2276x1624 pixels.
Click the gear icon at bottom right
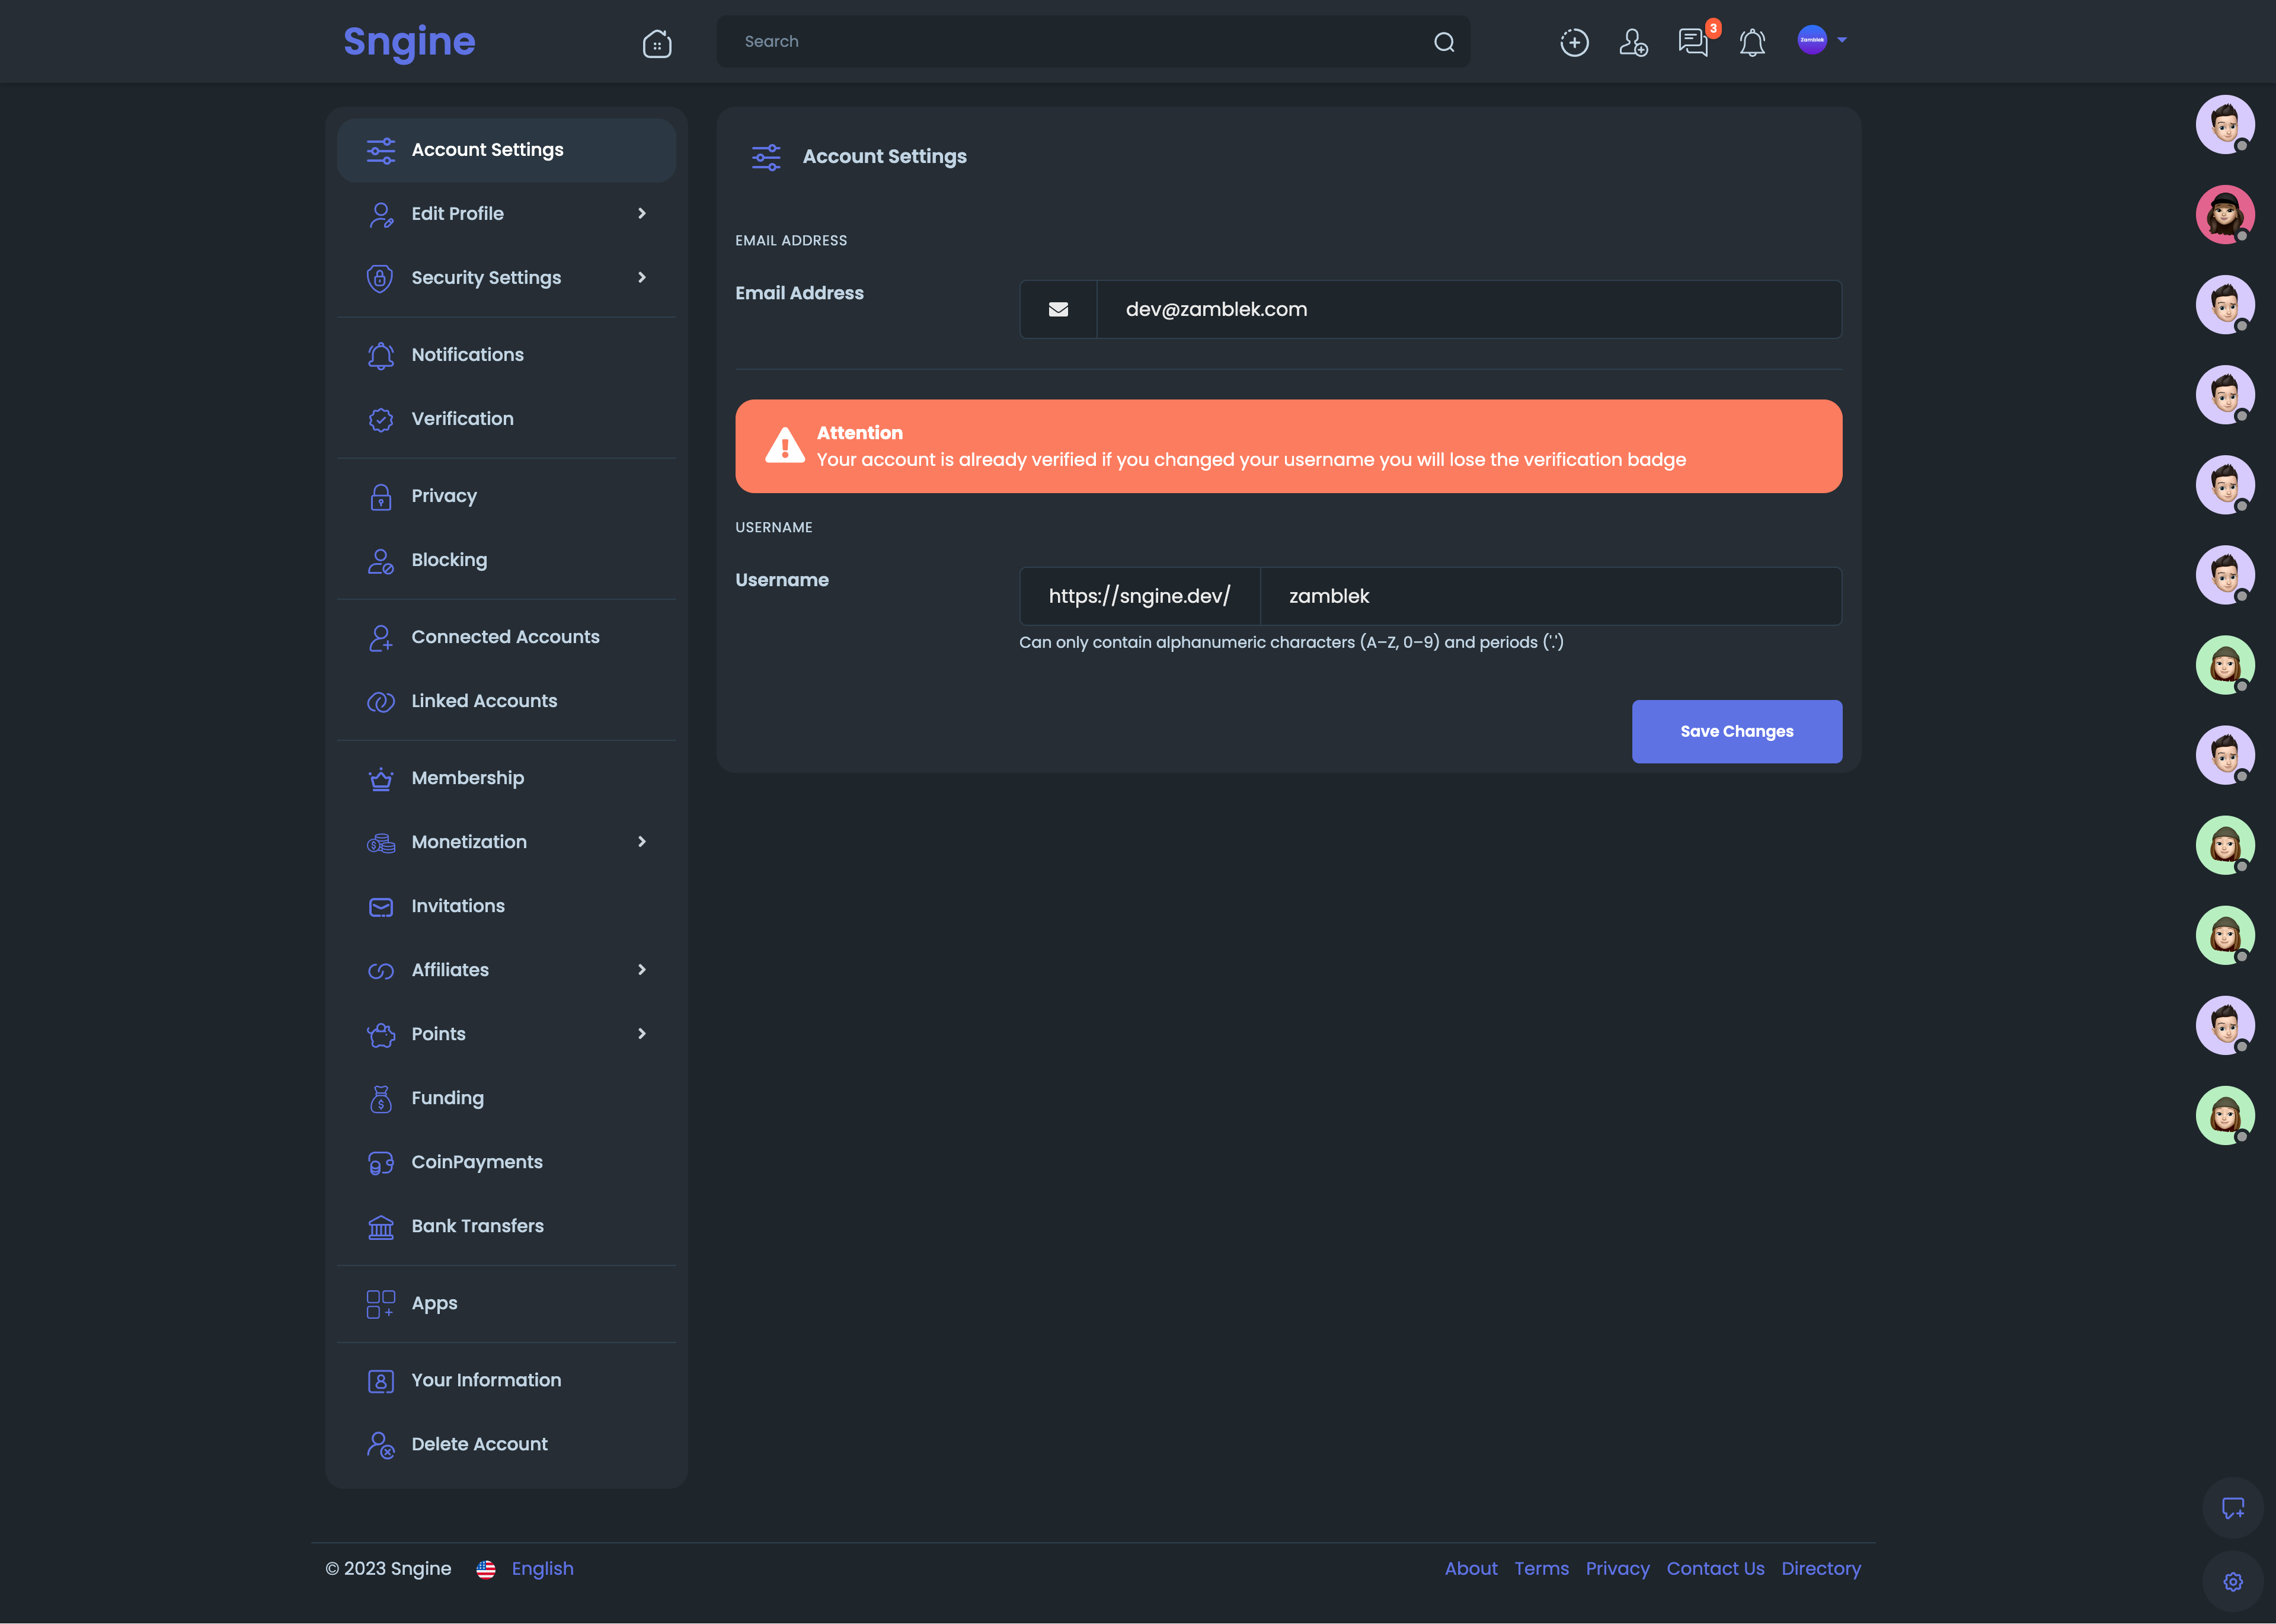(2232, 1581)
